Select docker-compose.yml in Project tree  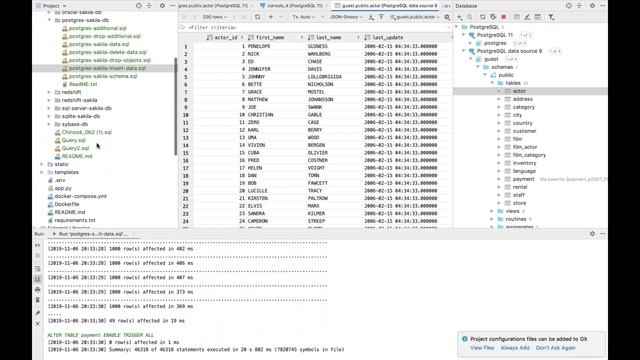pos(80,196)
